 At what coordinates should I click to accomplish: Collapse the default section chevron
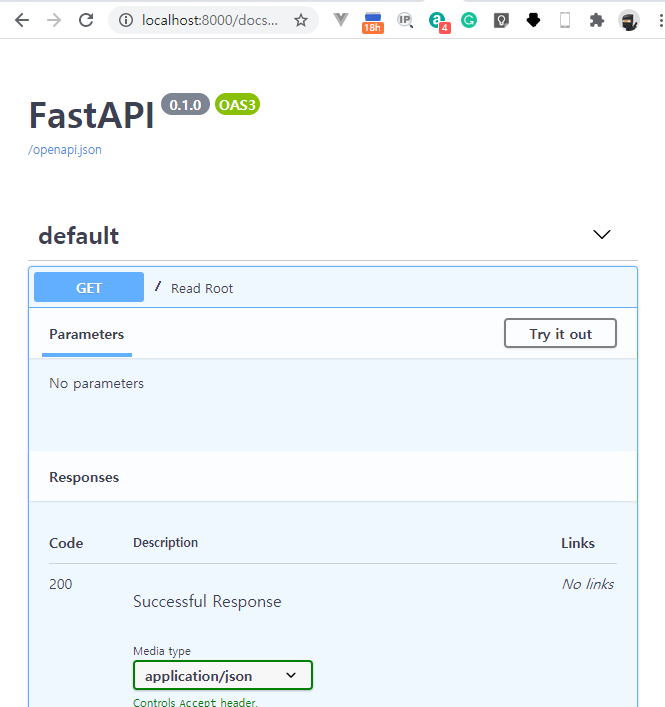click(601, 234)
